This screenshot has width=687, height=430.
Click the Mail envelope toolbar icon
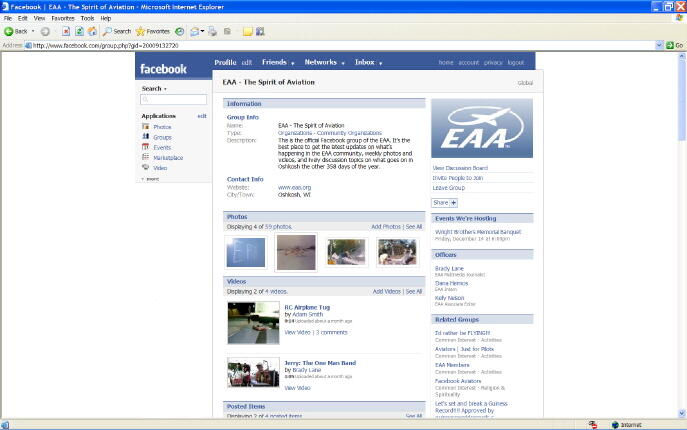pos(195,32)
